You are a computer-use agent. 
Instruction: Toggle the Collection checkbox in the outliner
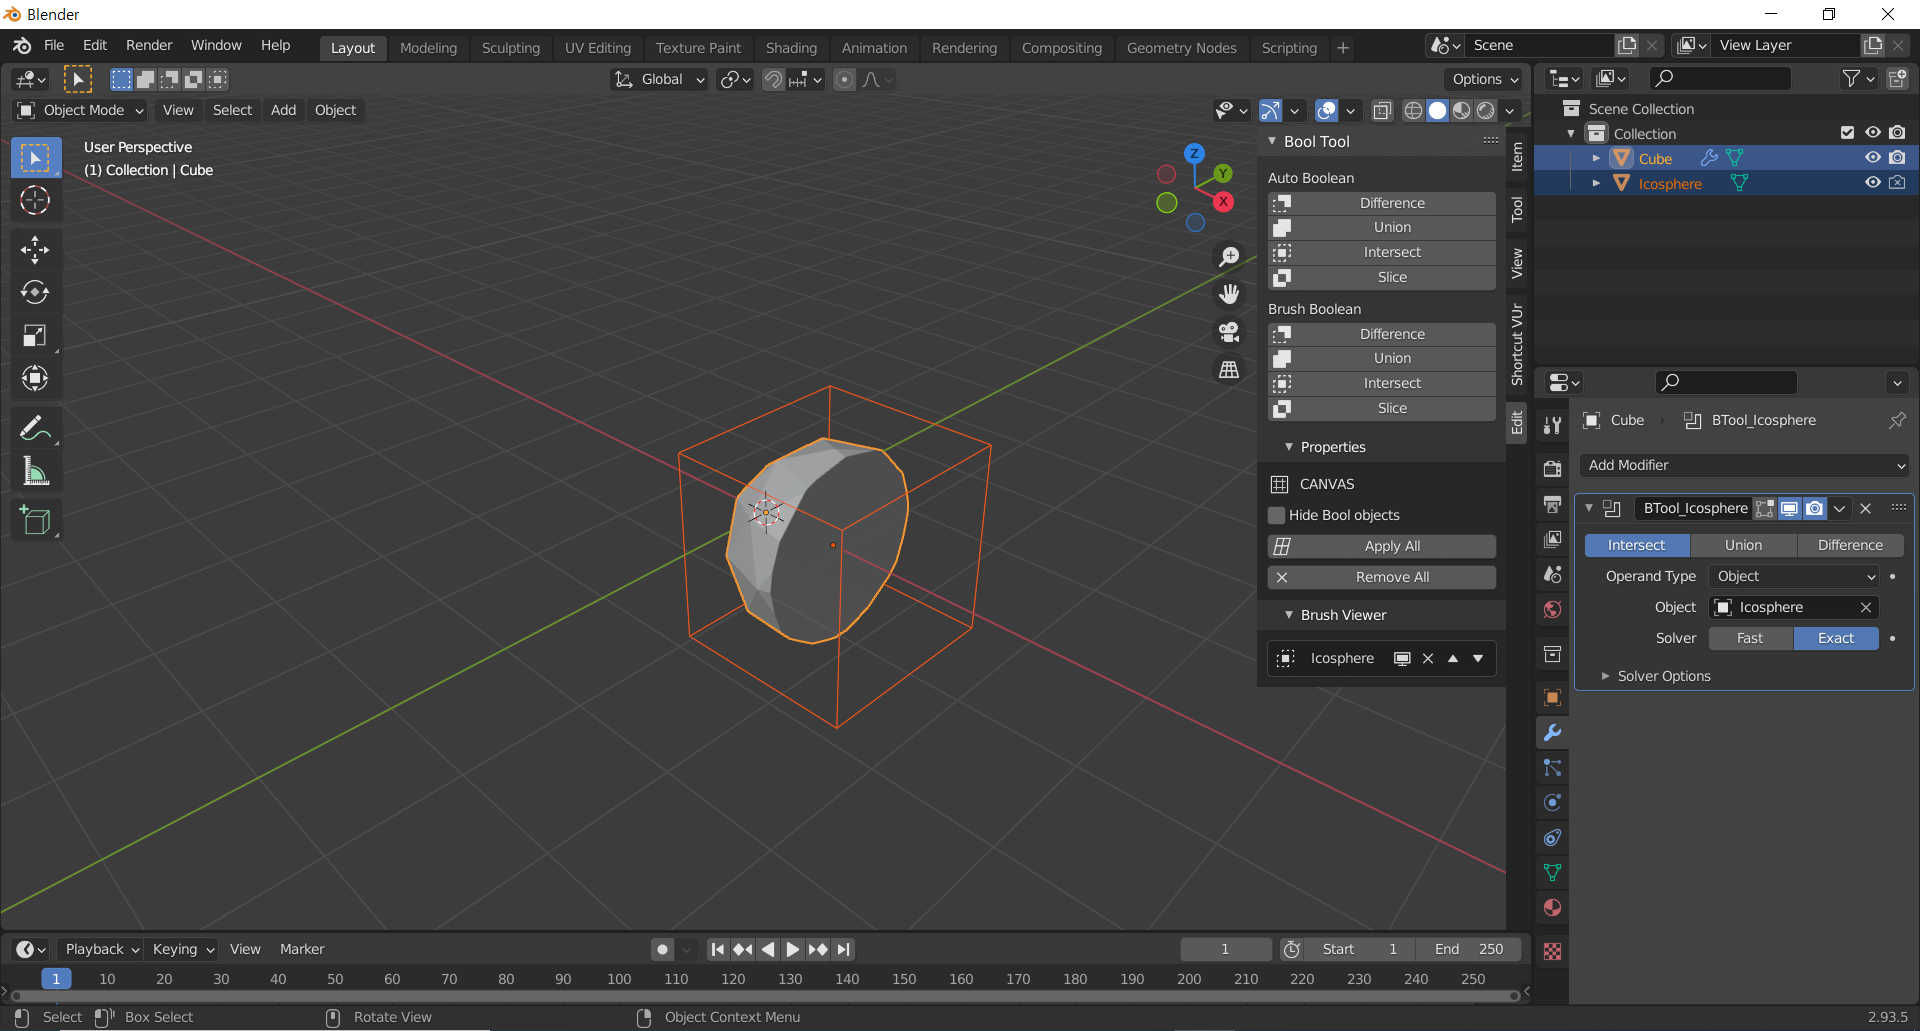pyautogui.click(x=1845, y=132)
